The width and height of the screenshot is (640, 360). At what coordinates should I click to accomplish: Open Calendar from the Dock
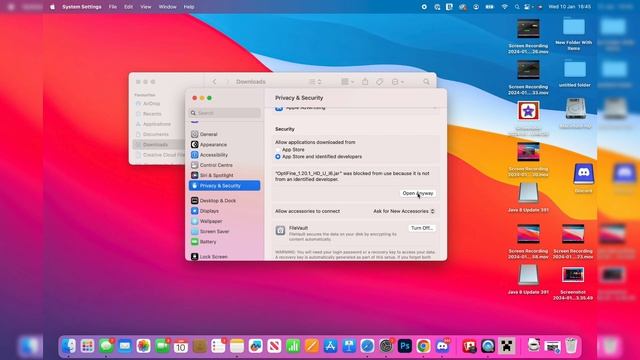point(181,346)
